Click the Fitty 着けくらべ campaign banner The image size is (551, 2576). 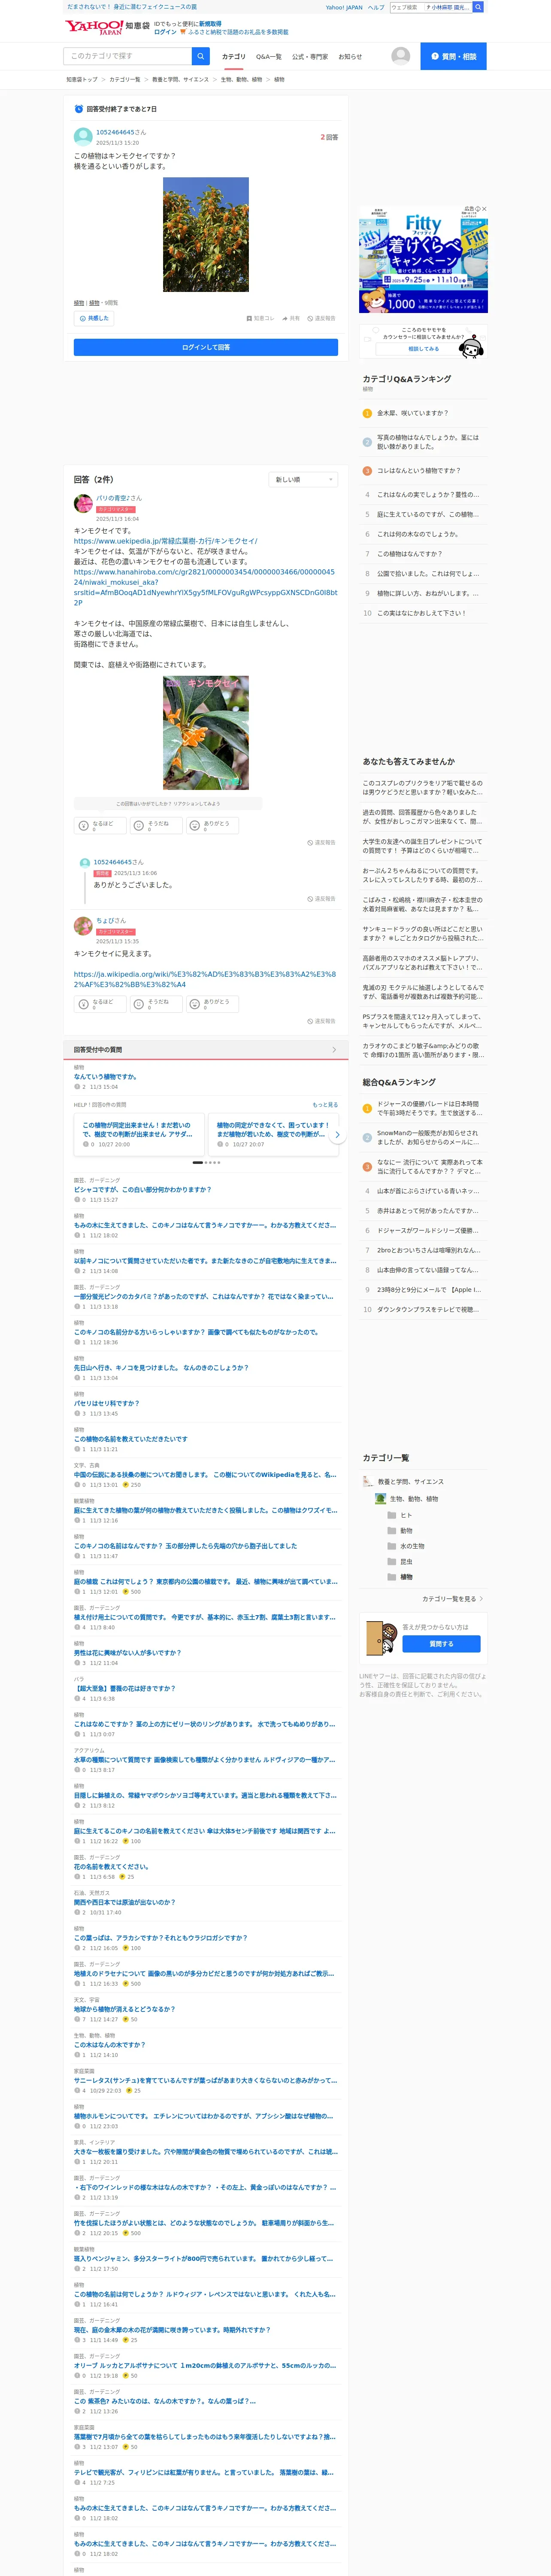[x=423, y=260]
